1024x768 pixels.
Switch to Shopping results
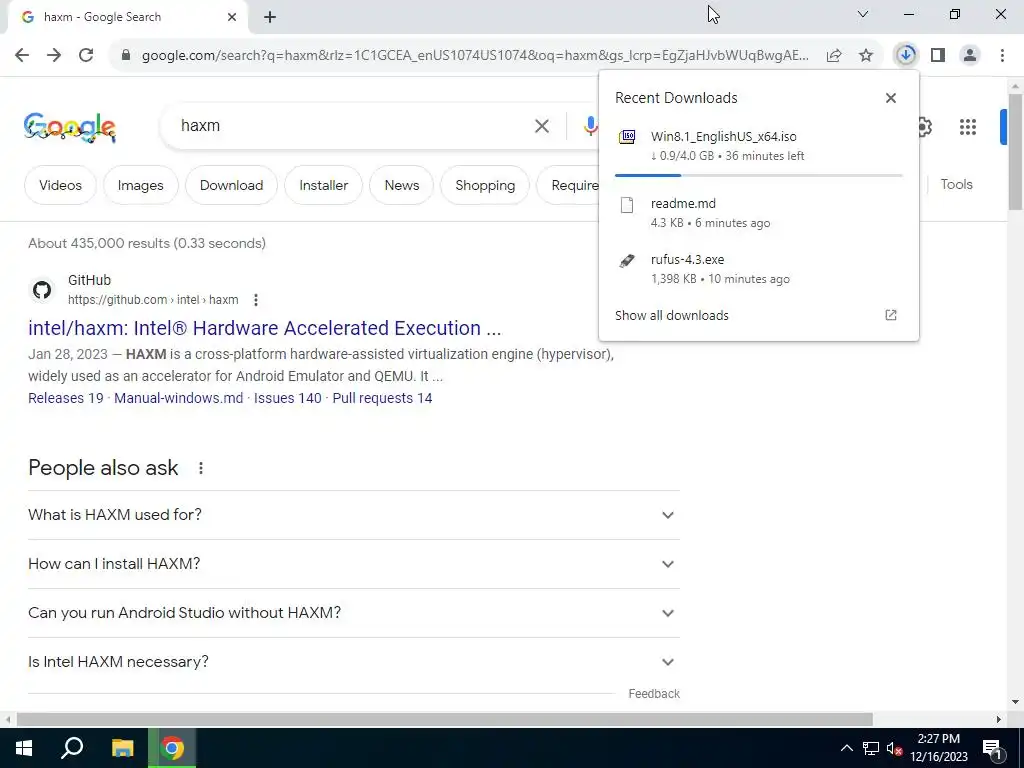(x=485, y=185)
